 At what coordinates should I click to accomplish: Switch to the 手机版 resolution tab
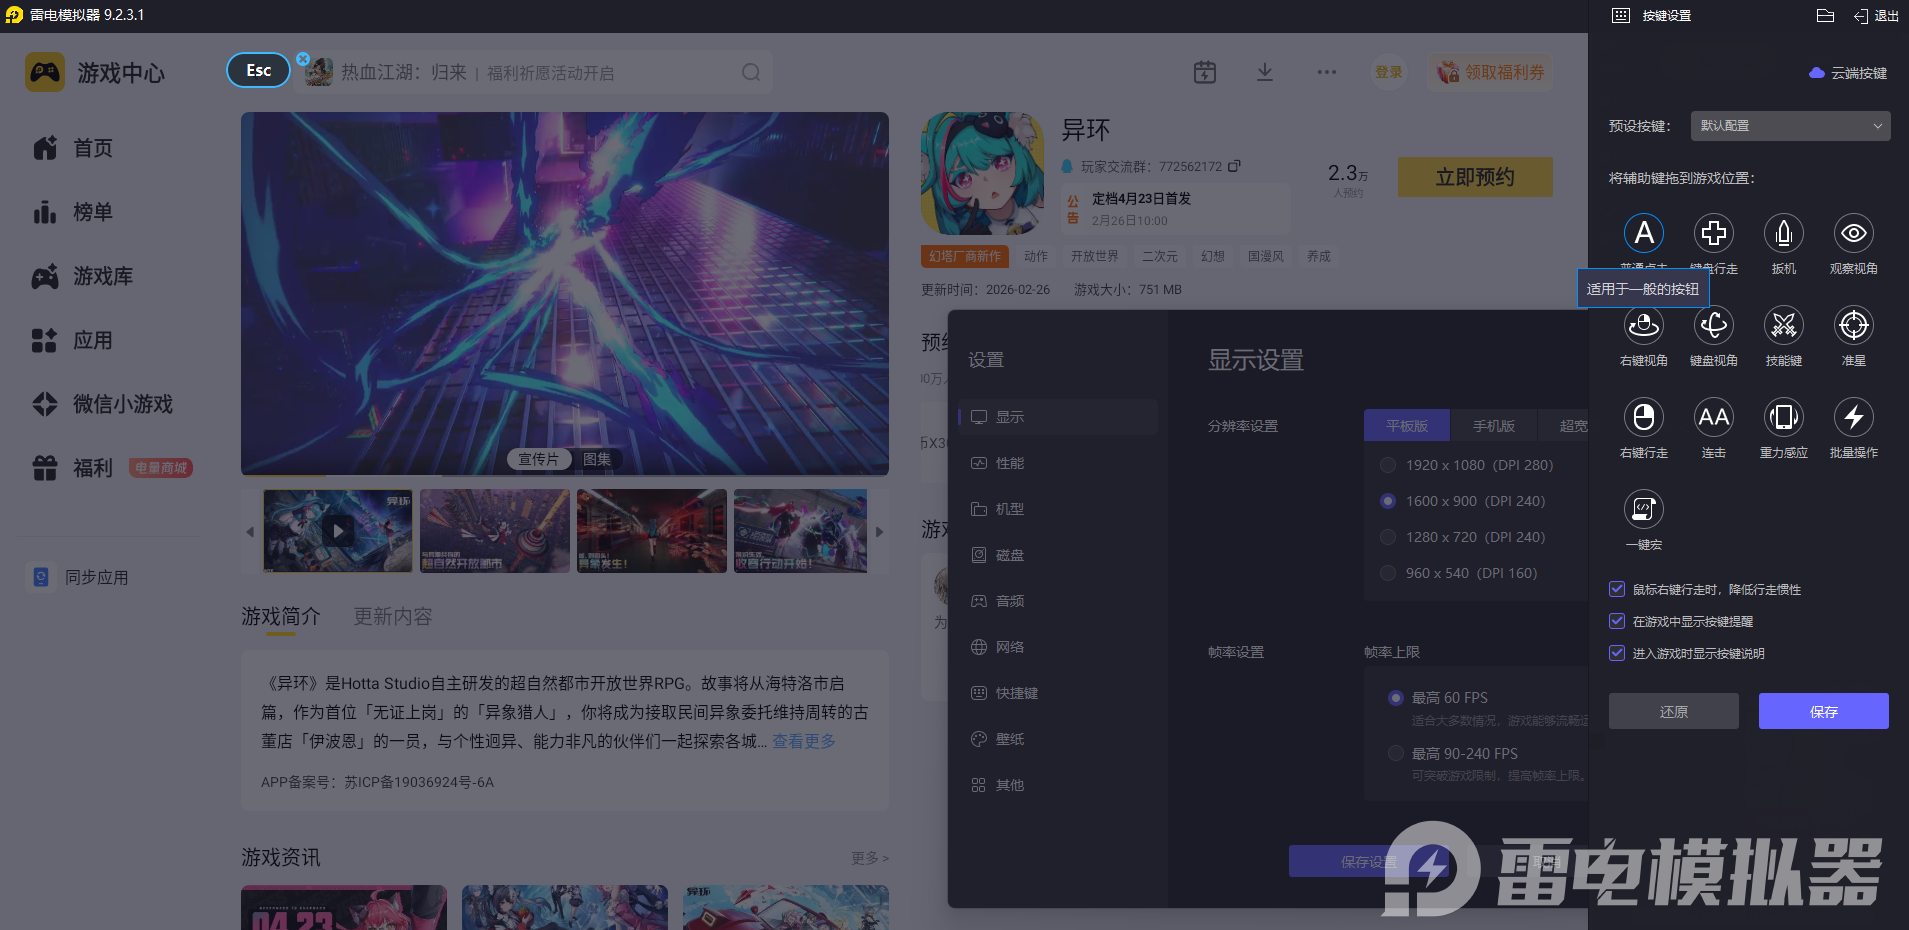pyautogui.click(x=1493, y=426)
